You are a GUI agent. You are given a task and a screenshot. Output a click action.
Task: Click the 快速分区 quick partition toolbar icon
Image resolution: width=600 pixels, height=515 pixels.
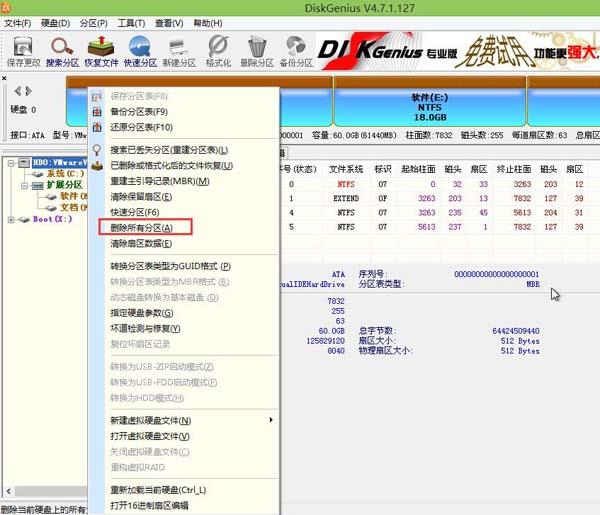[x=140, y=51]
